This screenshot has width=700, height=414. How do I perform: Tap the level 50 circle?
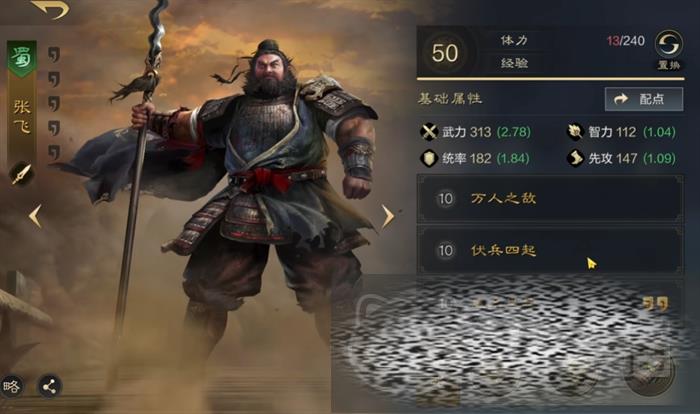pyautogui.click(x=445, y=53)
